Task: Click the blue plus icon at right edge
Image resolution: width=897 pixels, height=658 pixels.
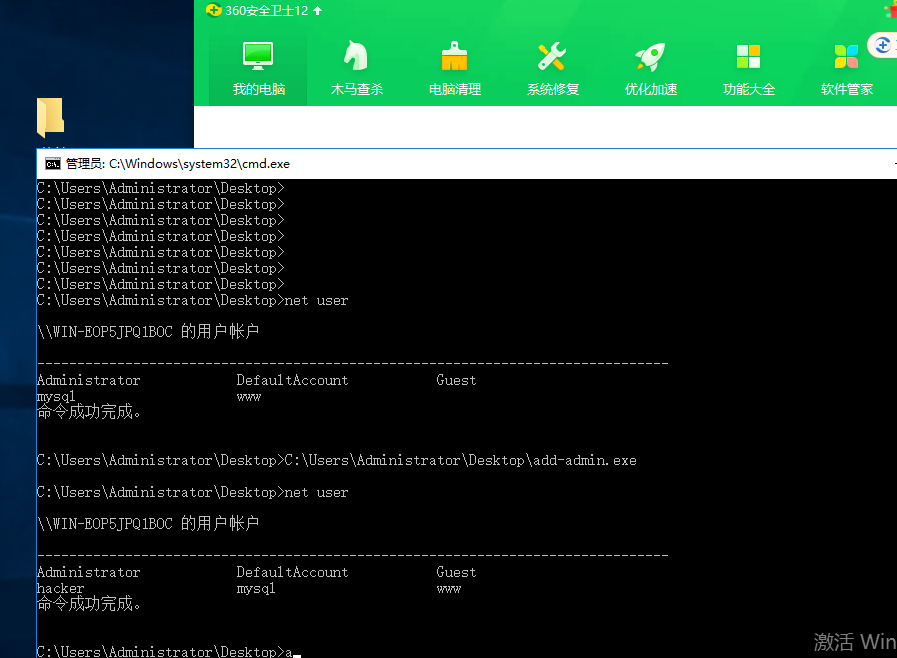Action: tap(883, 45)
